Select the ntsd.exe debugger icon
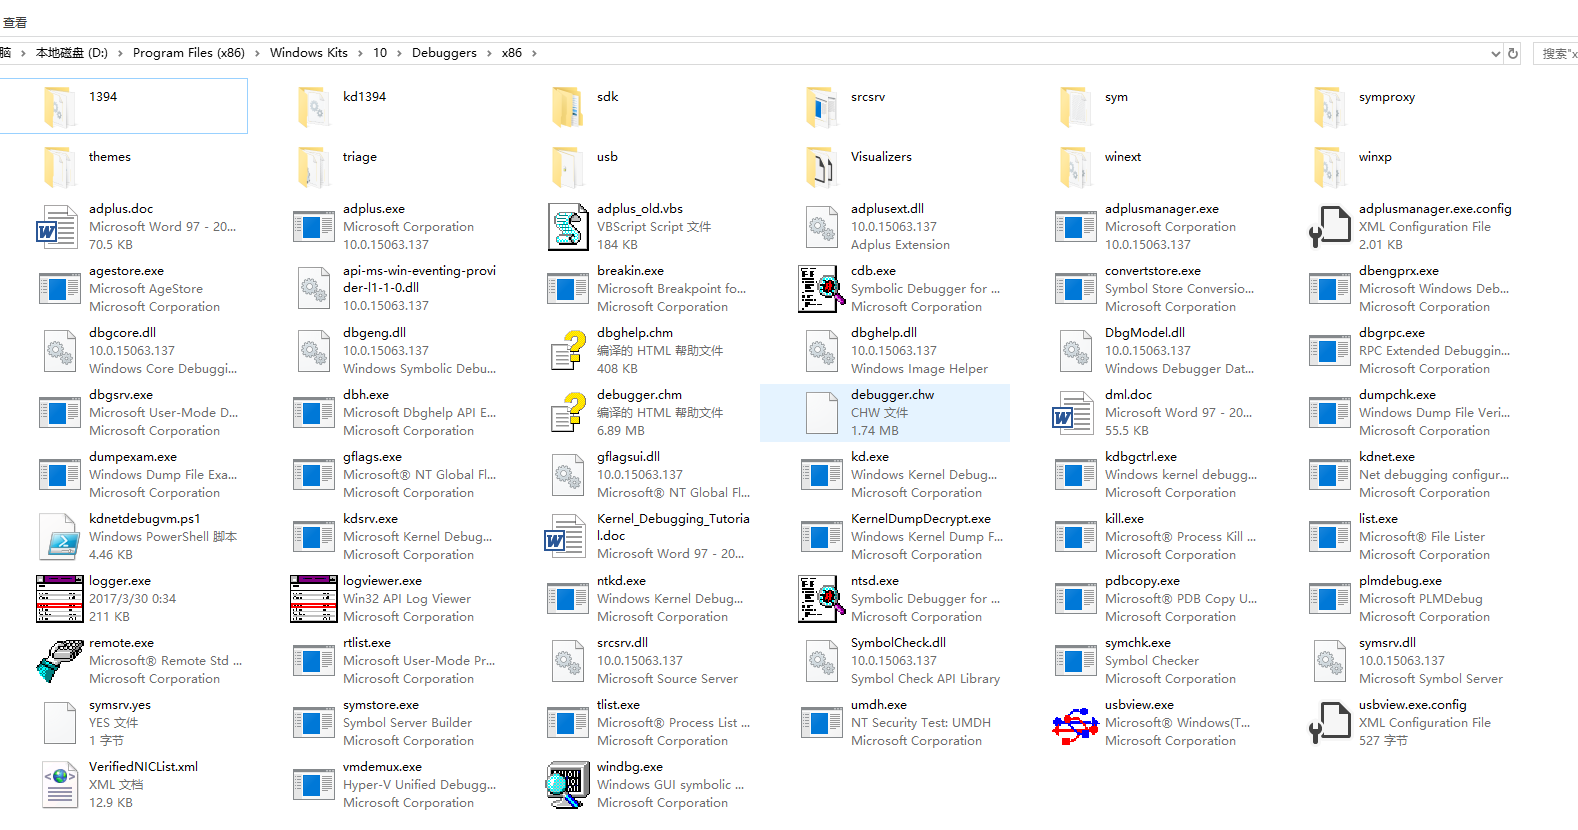Image resolution: width=1578 pixels, height=830 pixels. pyautogui.click(x=822, y=599)
